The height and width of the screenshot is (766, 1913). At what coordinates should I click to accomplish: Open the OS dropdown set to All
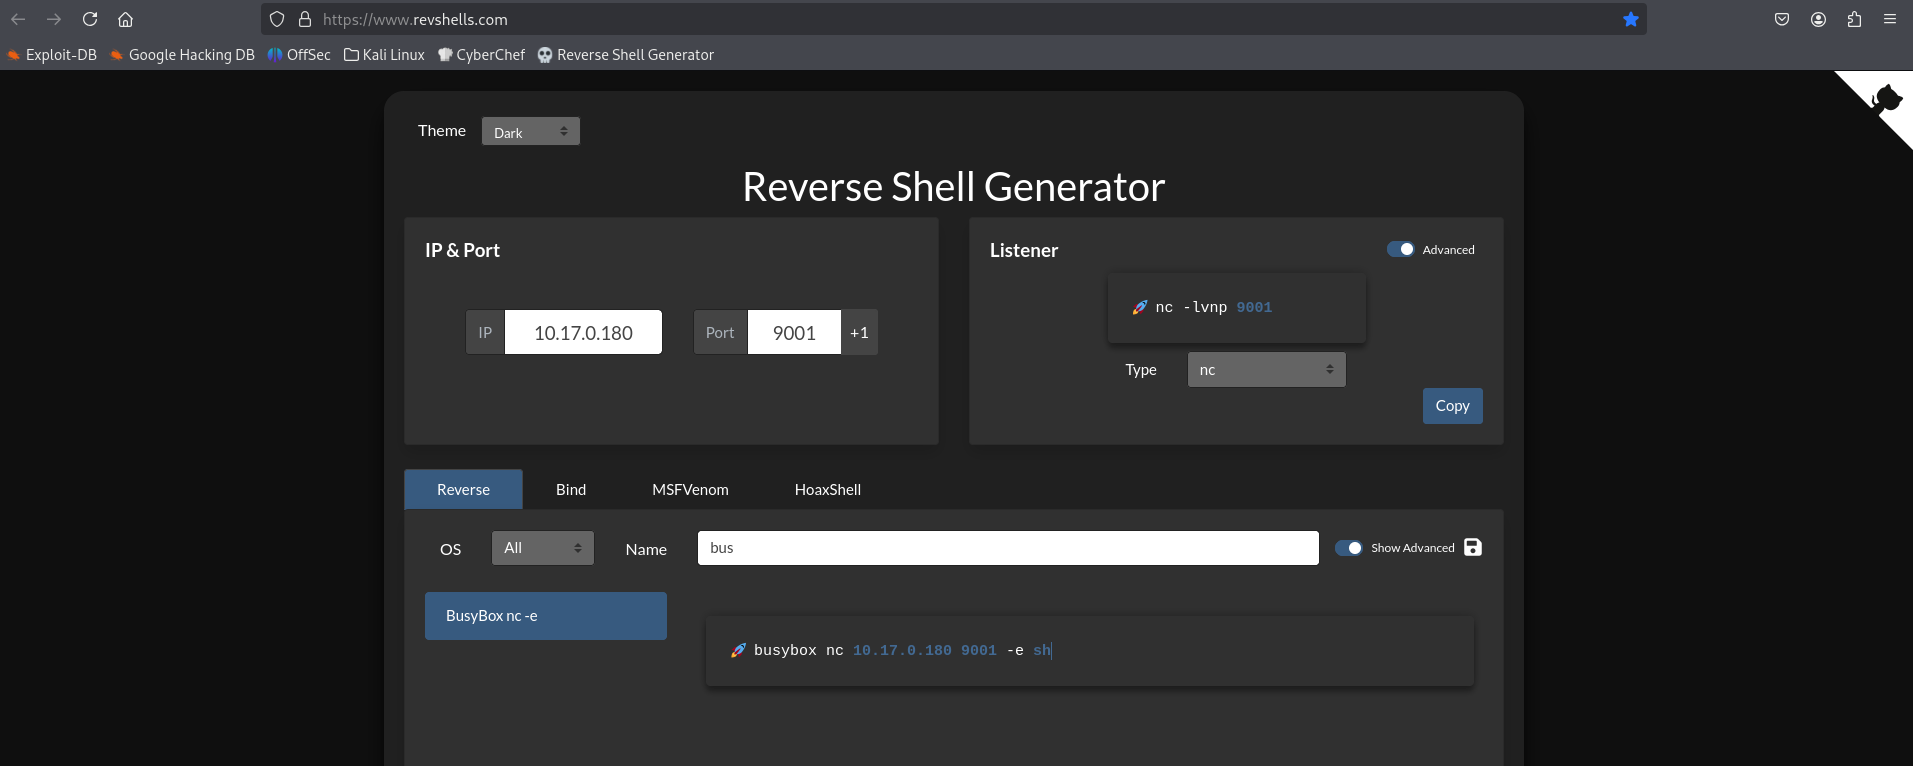click(x=543, y=548)
